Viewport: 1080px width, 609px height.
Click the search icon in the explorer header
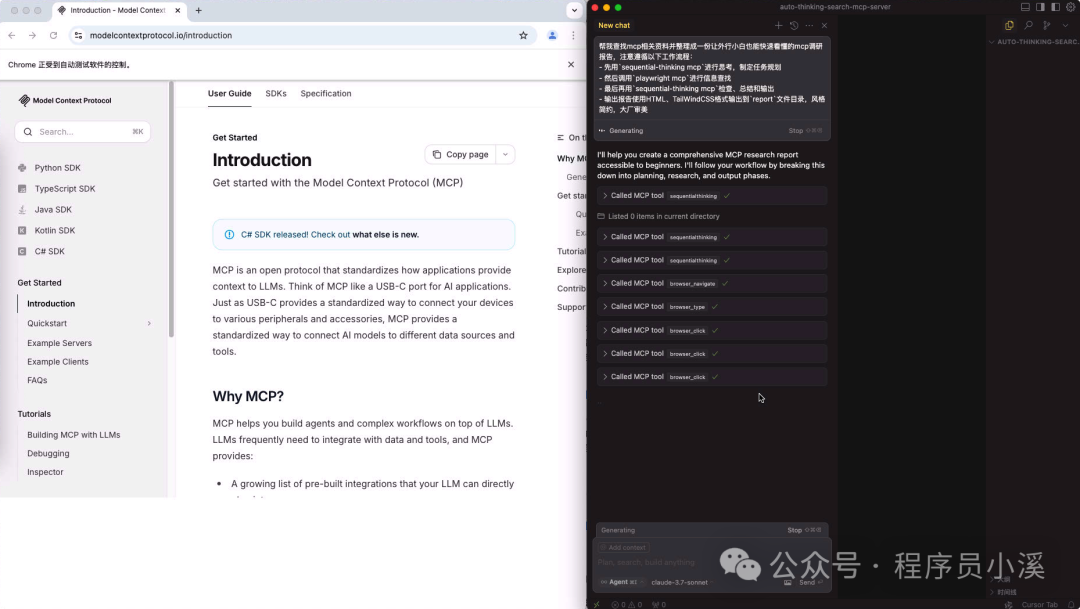click(x=1028, y=24)
